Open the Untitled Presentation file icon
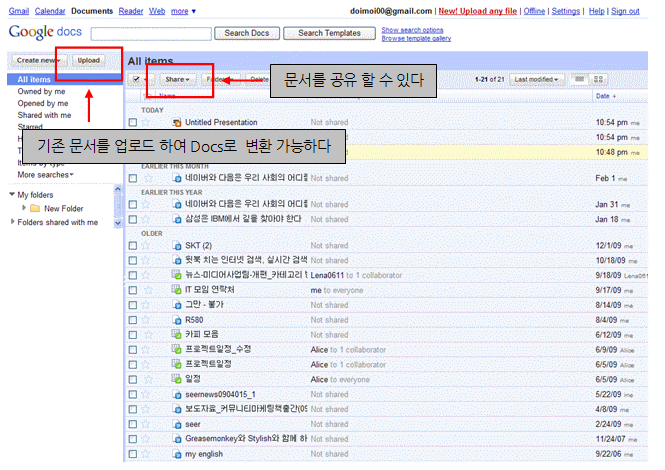This screenshot has height=470, width=665. tap(177, 123)
